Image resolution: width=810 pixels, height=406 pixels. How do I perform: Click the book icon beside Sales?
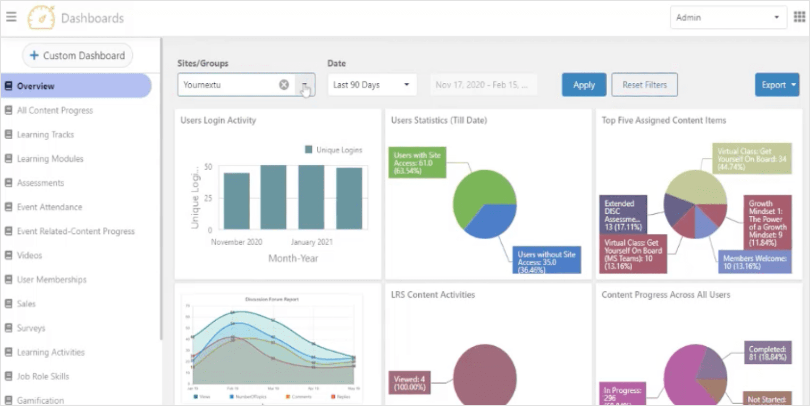point(8,304)
